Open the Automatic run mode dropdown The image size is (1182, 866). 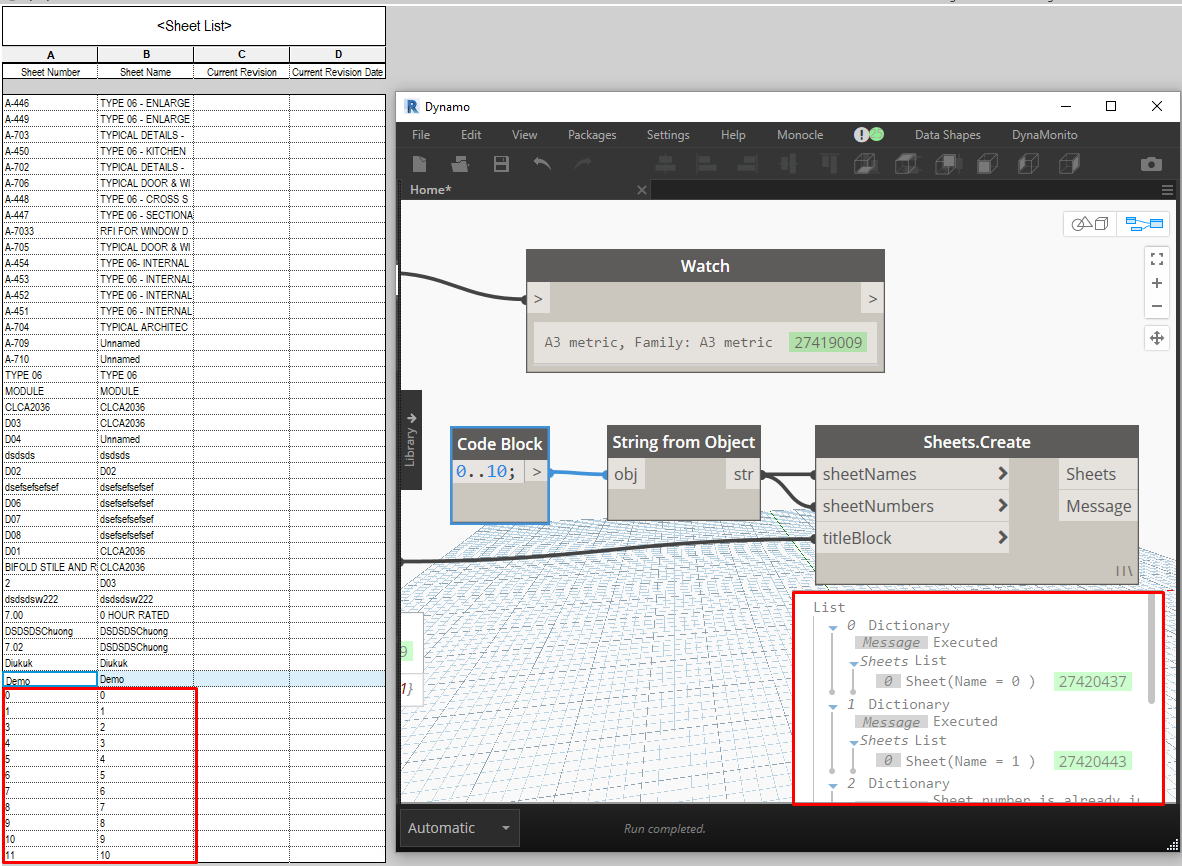coord(458,828)
